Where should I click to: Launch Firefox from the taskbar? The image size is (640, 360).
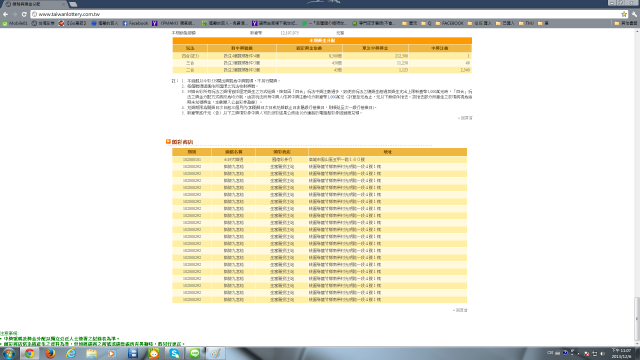point(50,353)
